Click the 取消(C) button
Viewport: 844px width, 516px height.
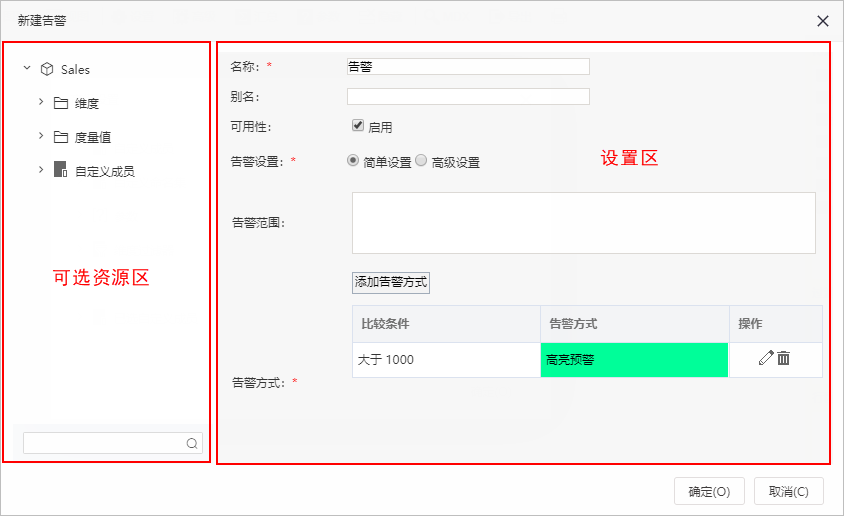pyautogui.click(x=789, y=491)
